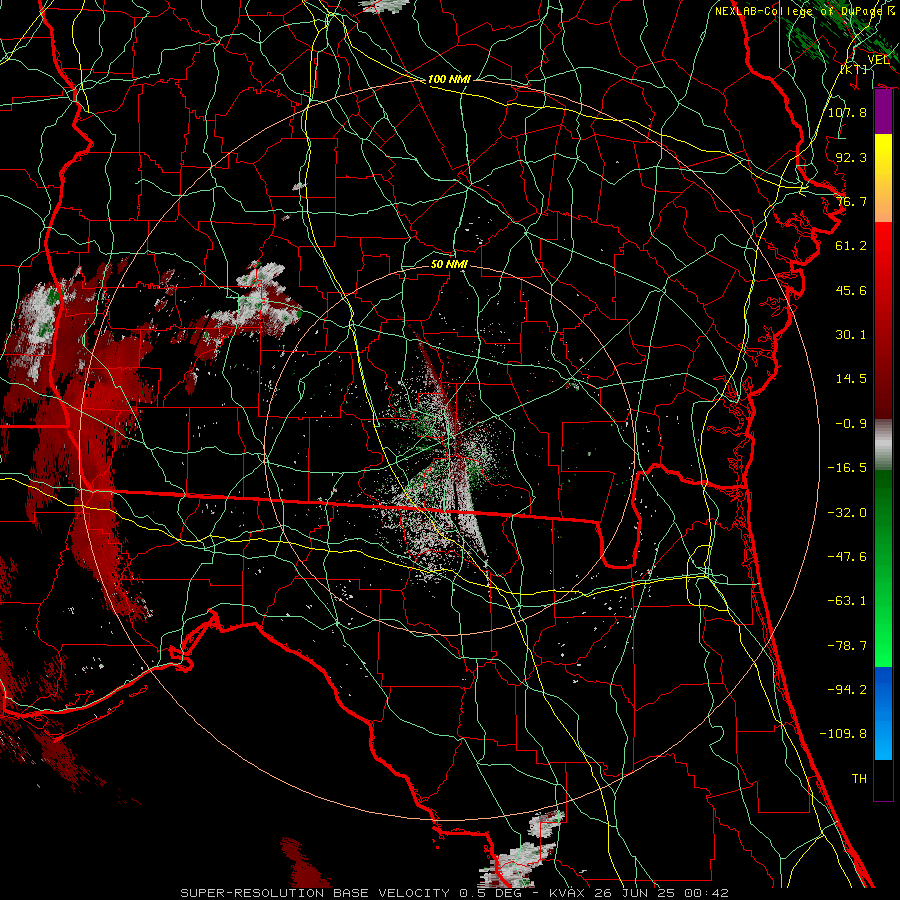Select the 30.1 velocity scale value
The height and width of the screenshot is (900, 900).
(x=851, y=335)
